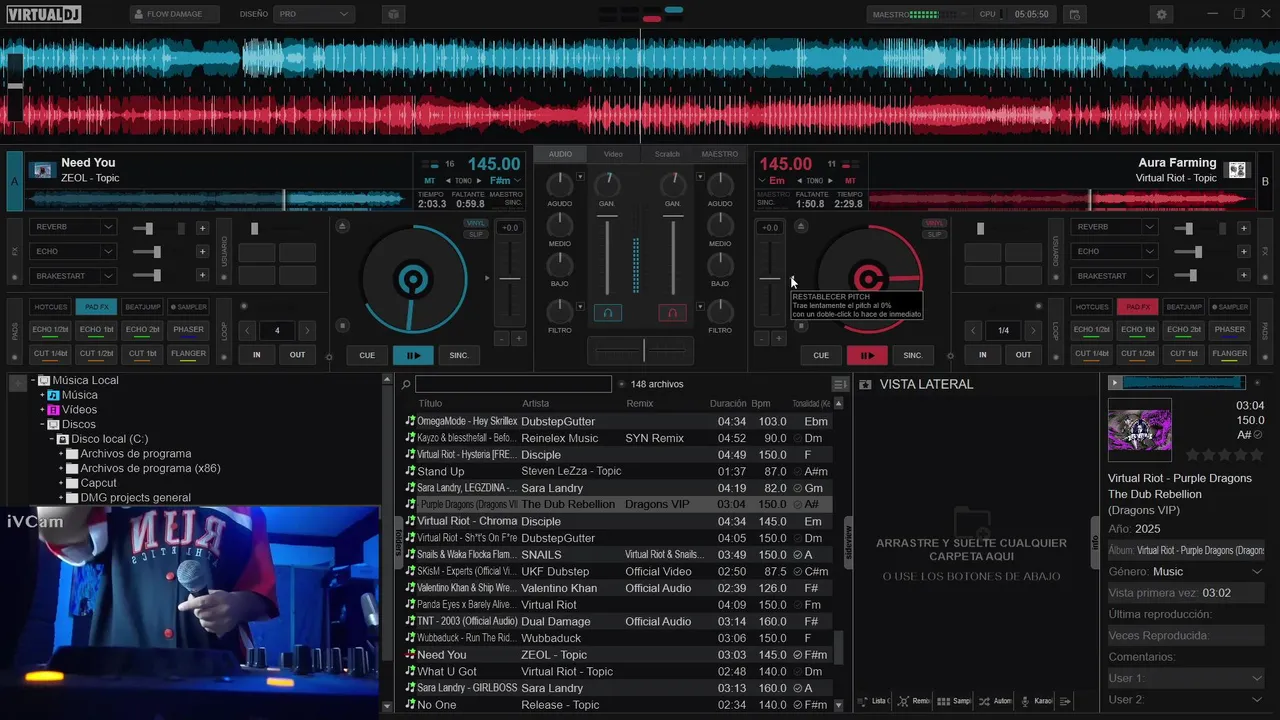Image resolution: width=1280 pixels, height=720 pixels.
Task: Switch mixer to AUDIO tab
Action: [560, 154]
